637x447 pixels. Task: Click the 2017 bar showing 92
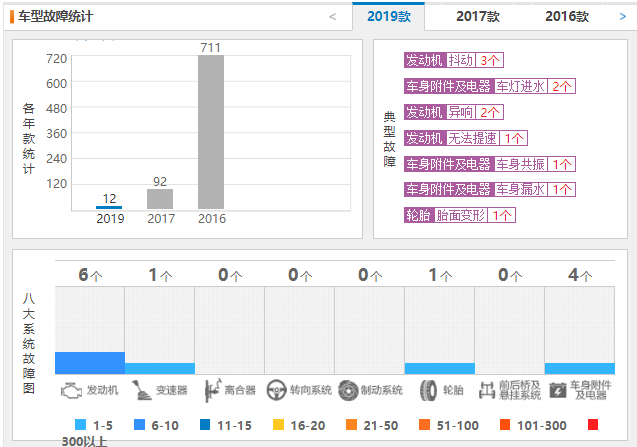(x=160, y=199)
